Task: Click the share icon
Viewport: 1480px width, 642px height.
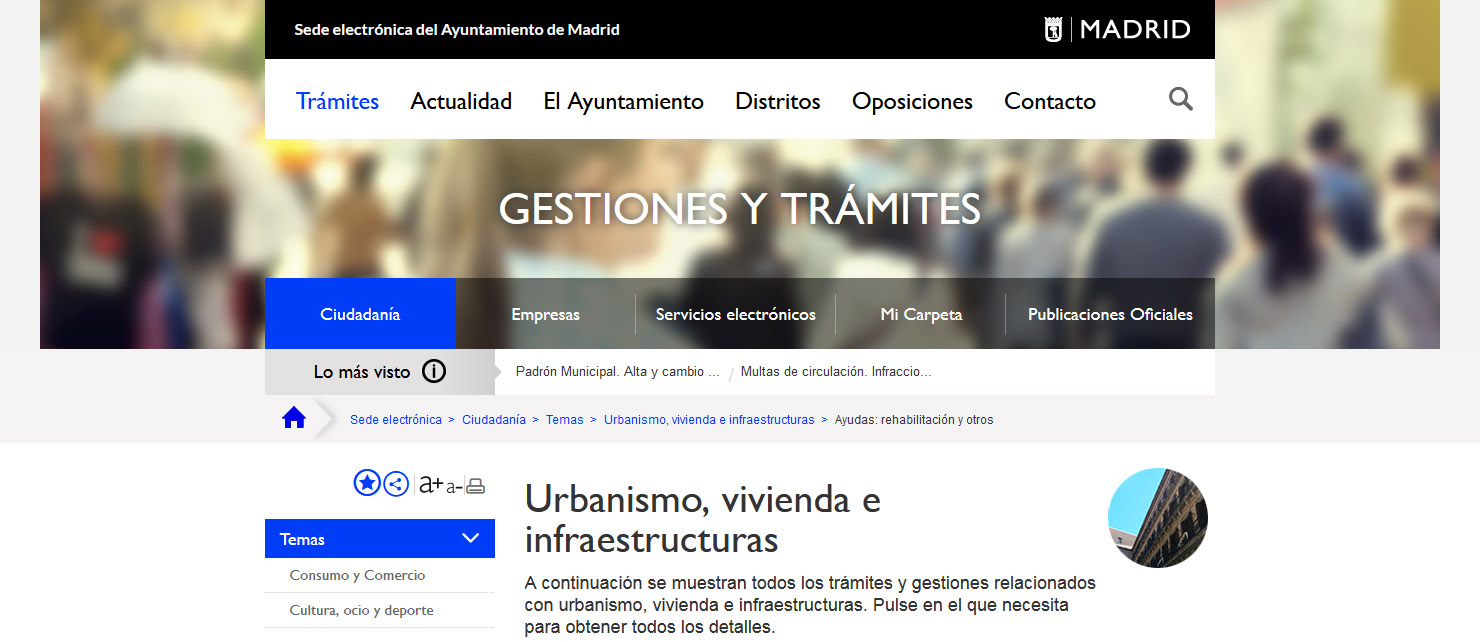Action: [x=396, y=484]
